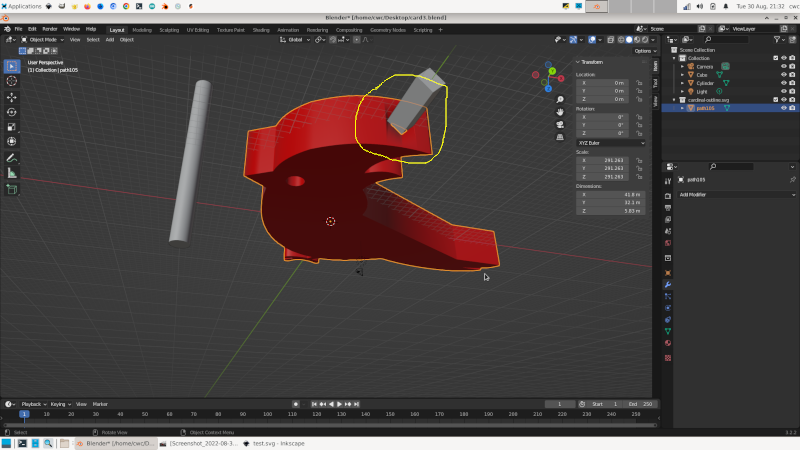Pin the path105 properties panel

pos(792,180)
